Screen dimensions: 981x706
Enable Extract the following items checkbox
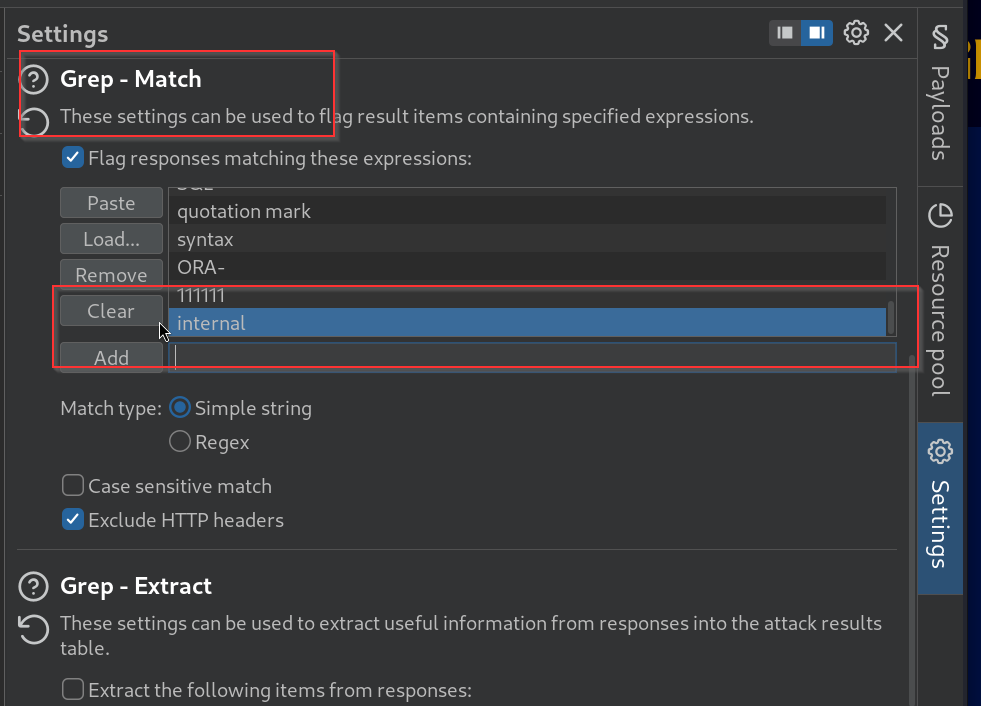[x=72, y=690]
